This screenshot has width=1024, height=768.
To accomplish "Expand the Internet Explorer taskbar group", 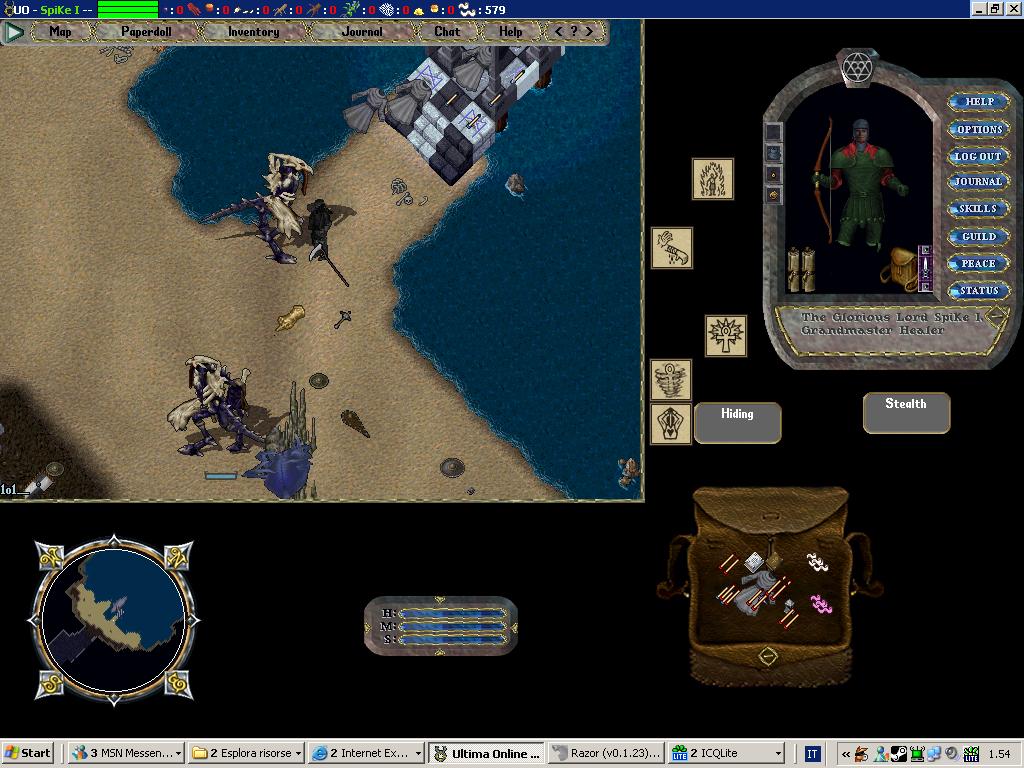I will click(x=367, y=753).
